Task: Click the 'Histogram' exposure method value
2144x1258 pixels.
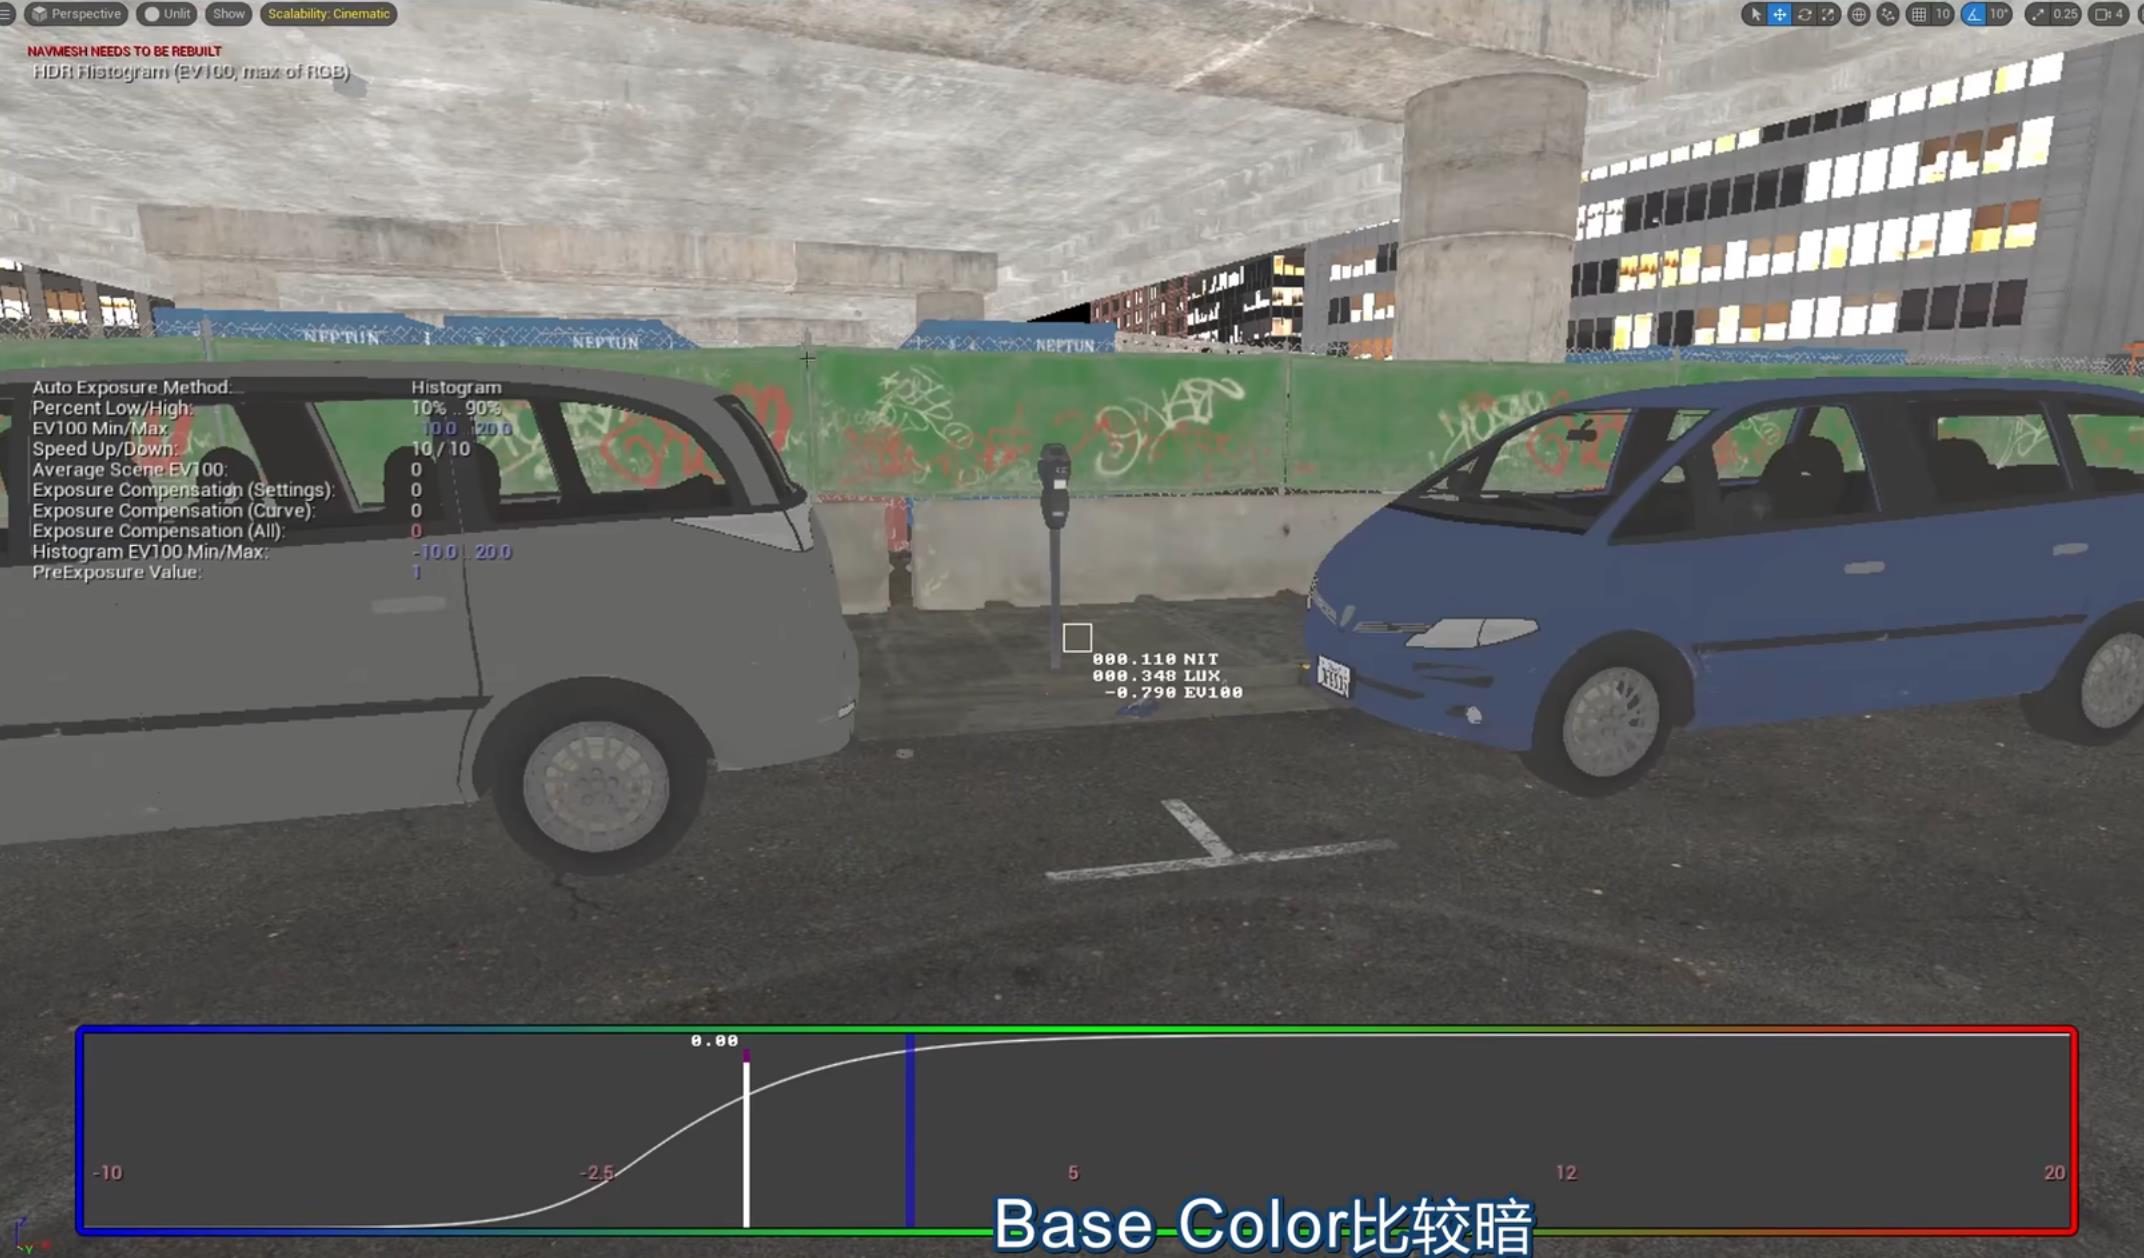Action: tap(456, 387)
